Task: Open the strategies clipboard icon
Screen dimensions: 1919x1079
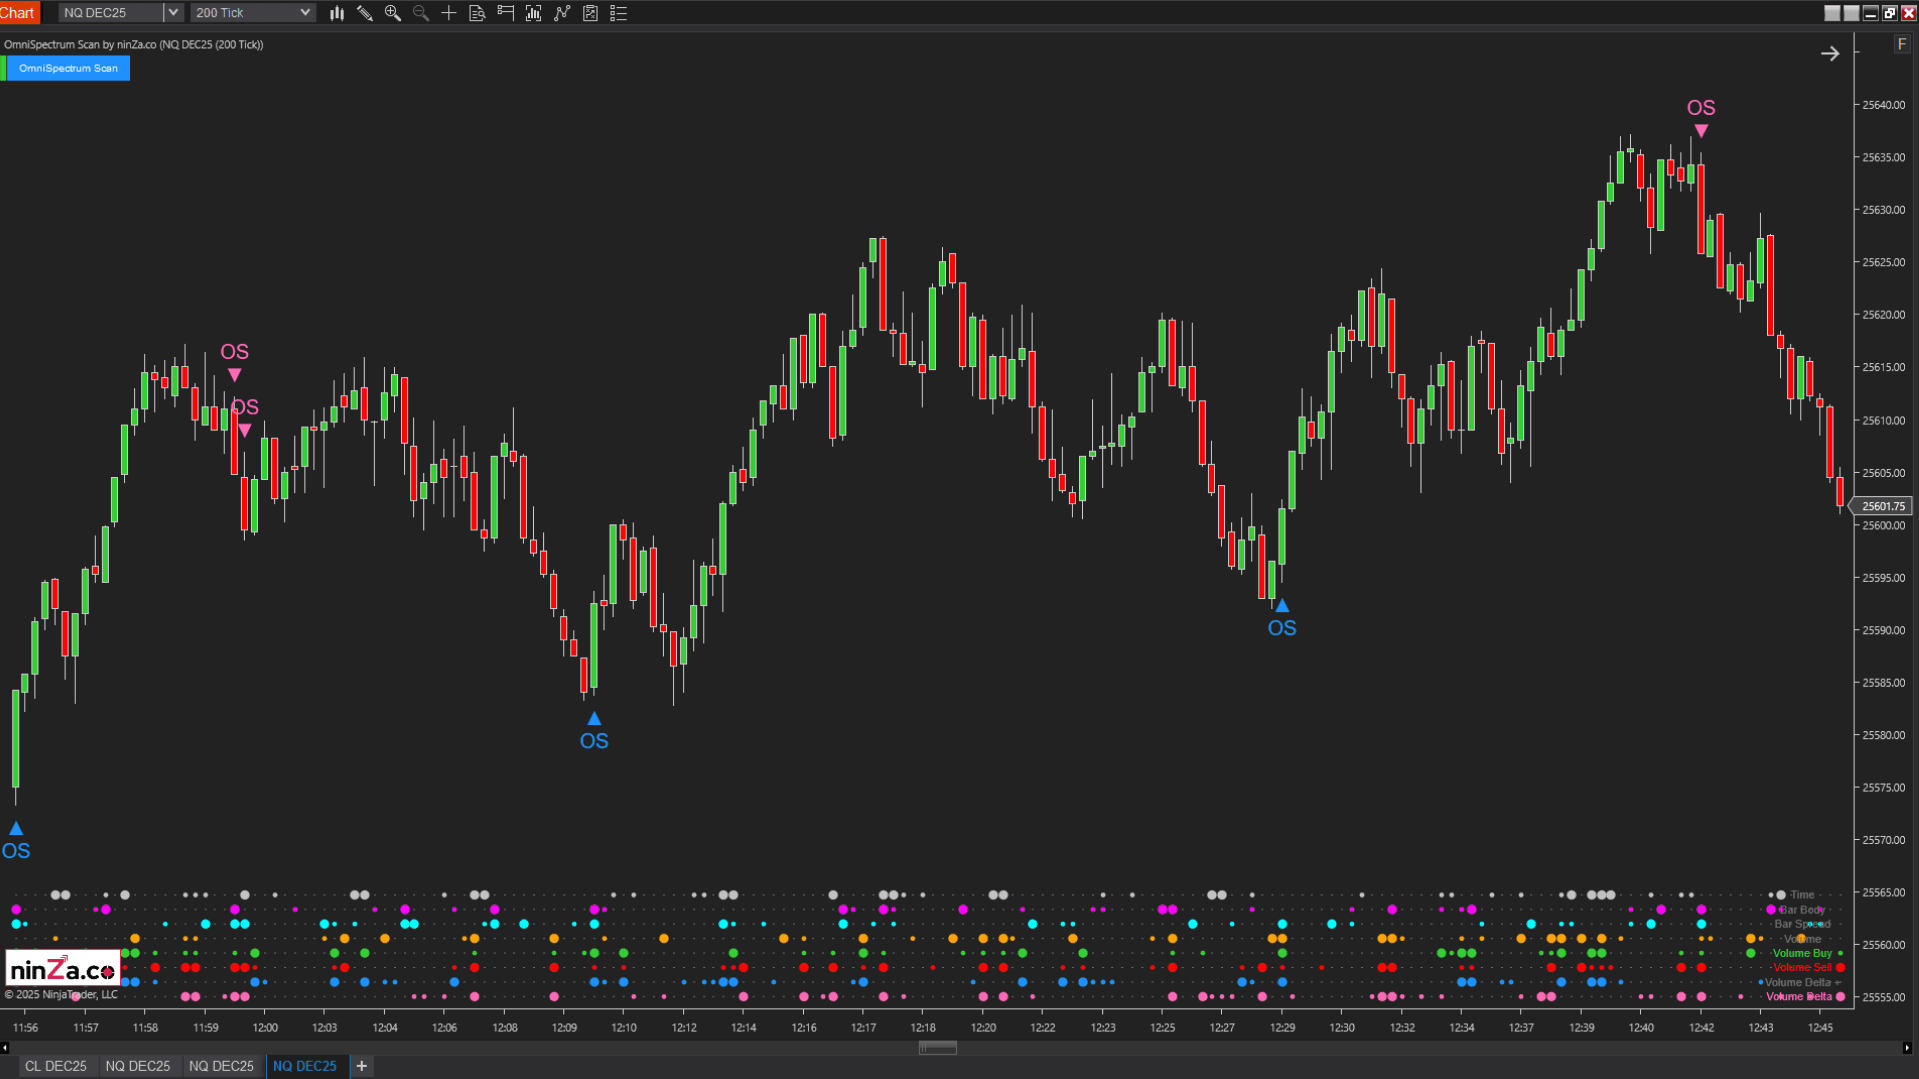Action: (x=590, y=13)
